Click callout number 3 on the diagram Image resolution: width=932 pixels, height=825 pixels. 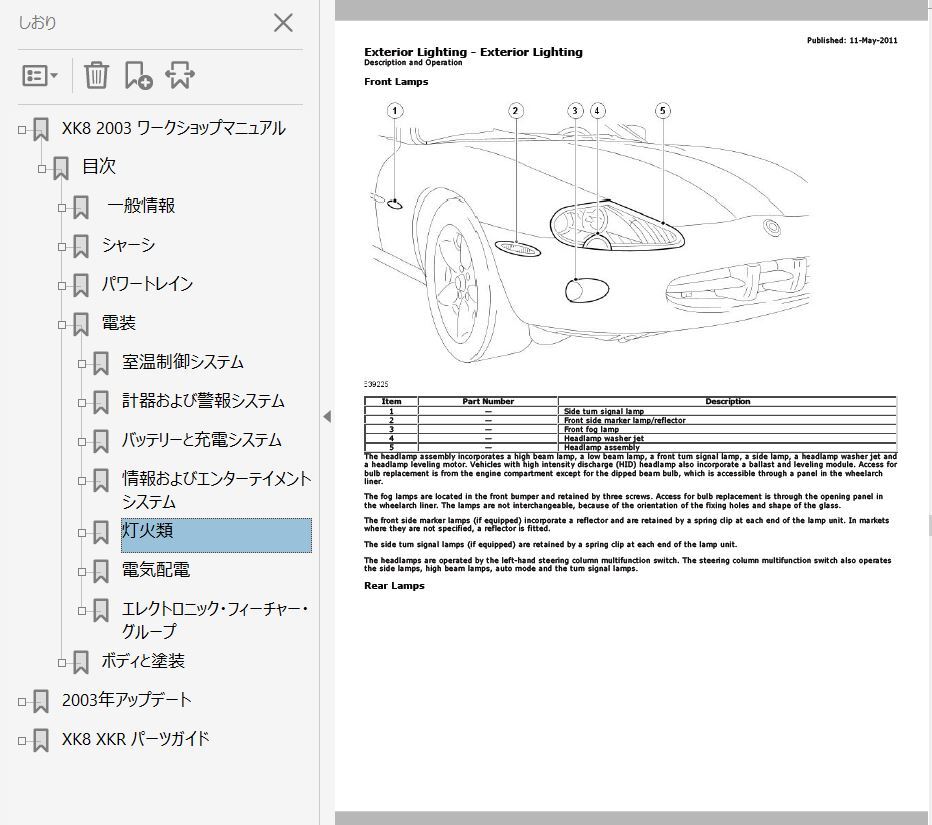click(x=575, y=111)
